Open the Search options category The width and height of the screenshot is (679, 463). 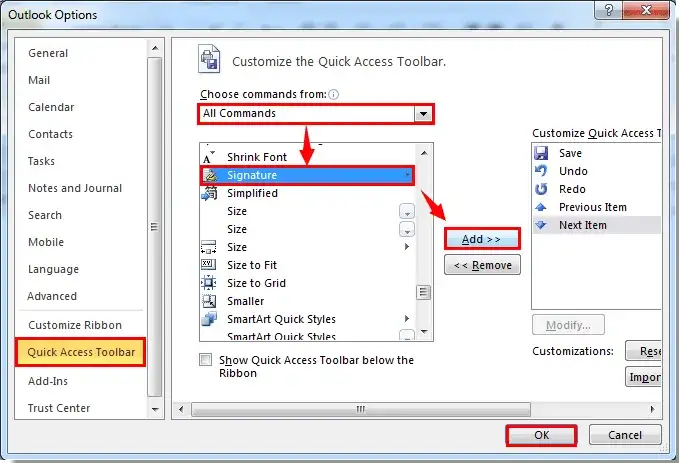[x=45, y=215]
